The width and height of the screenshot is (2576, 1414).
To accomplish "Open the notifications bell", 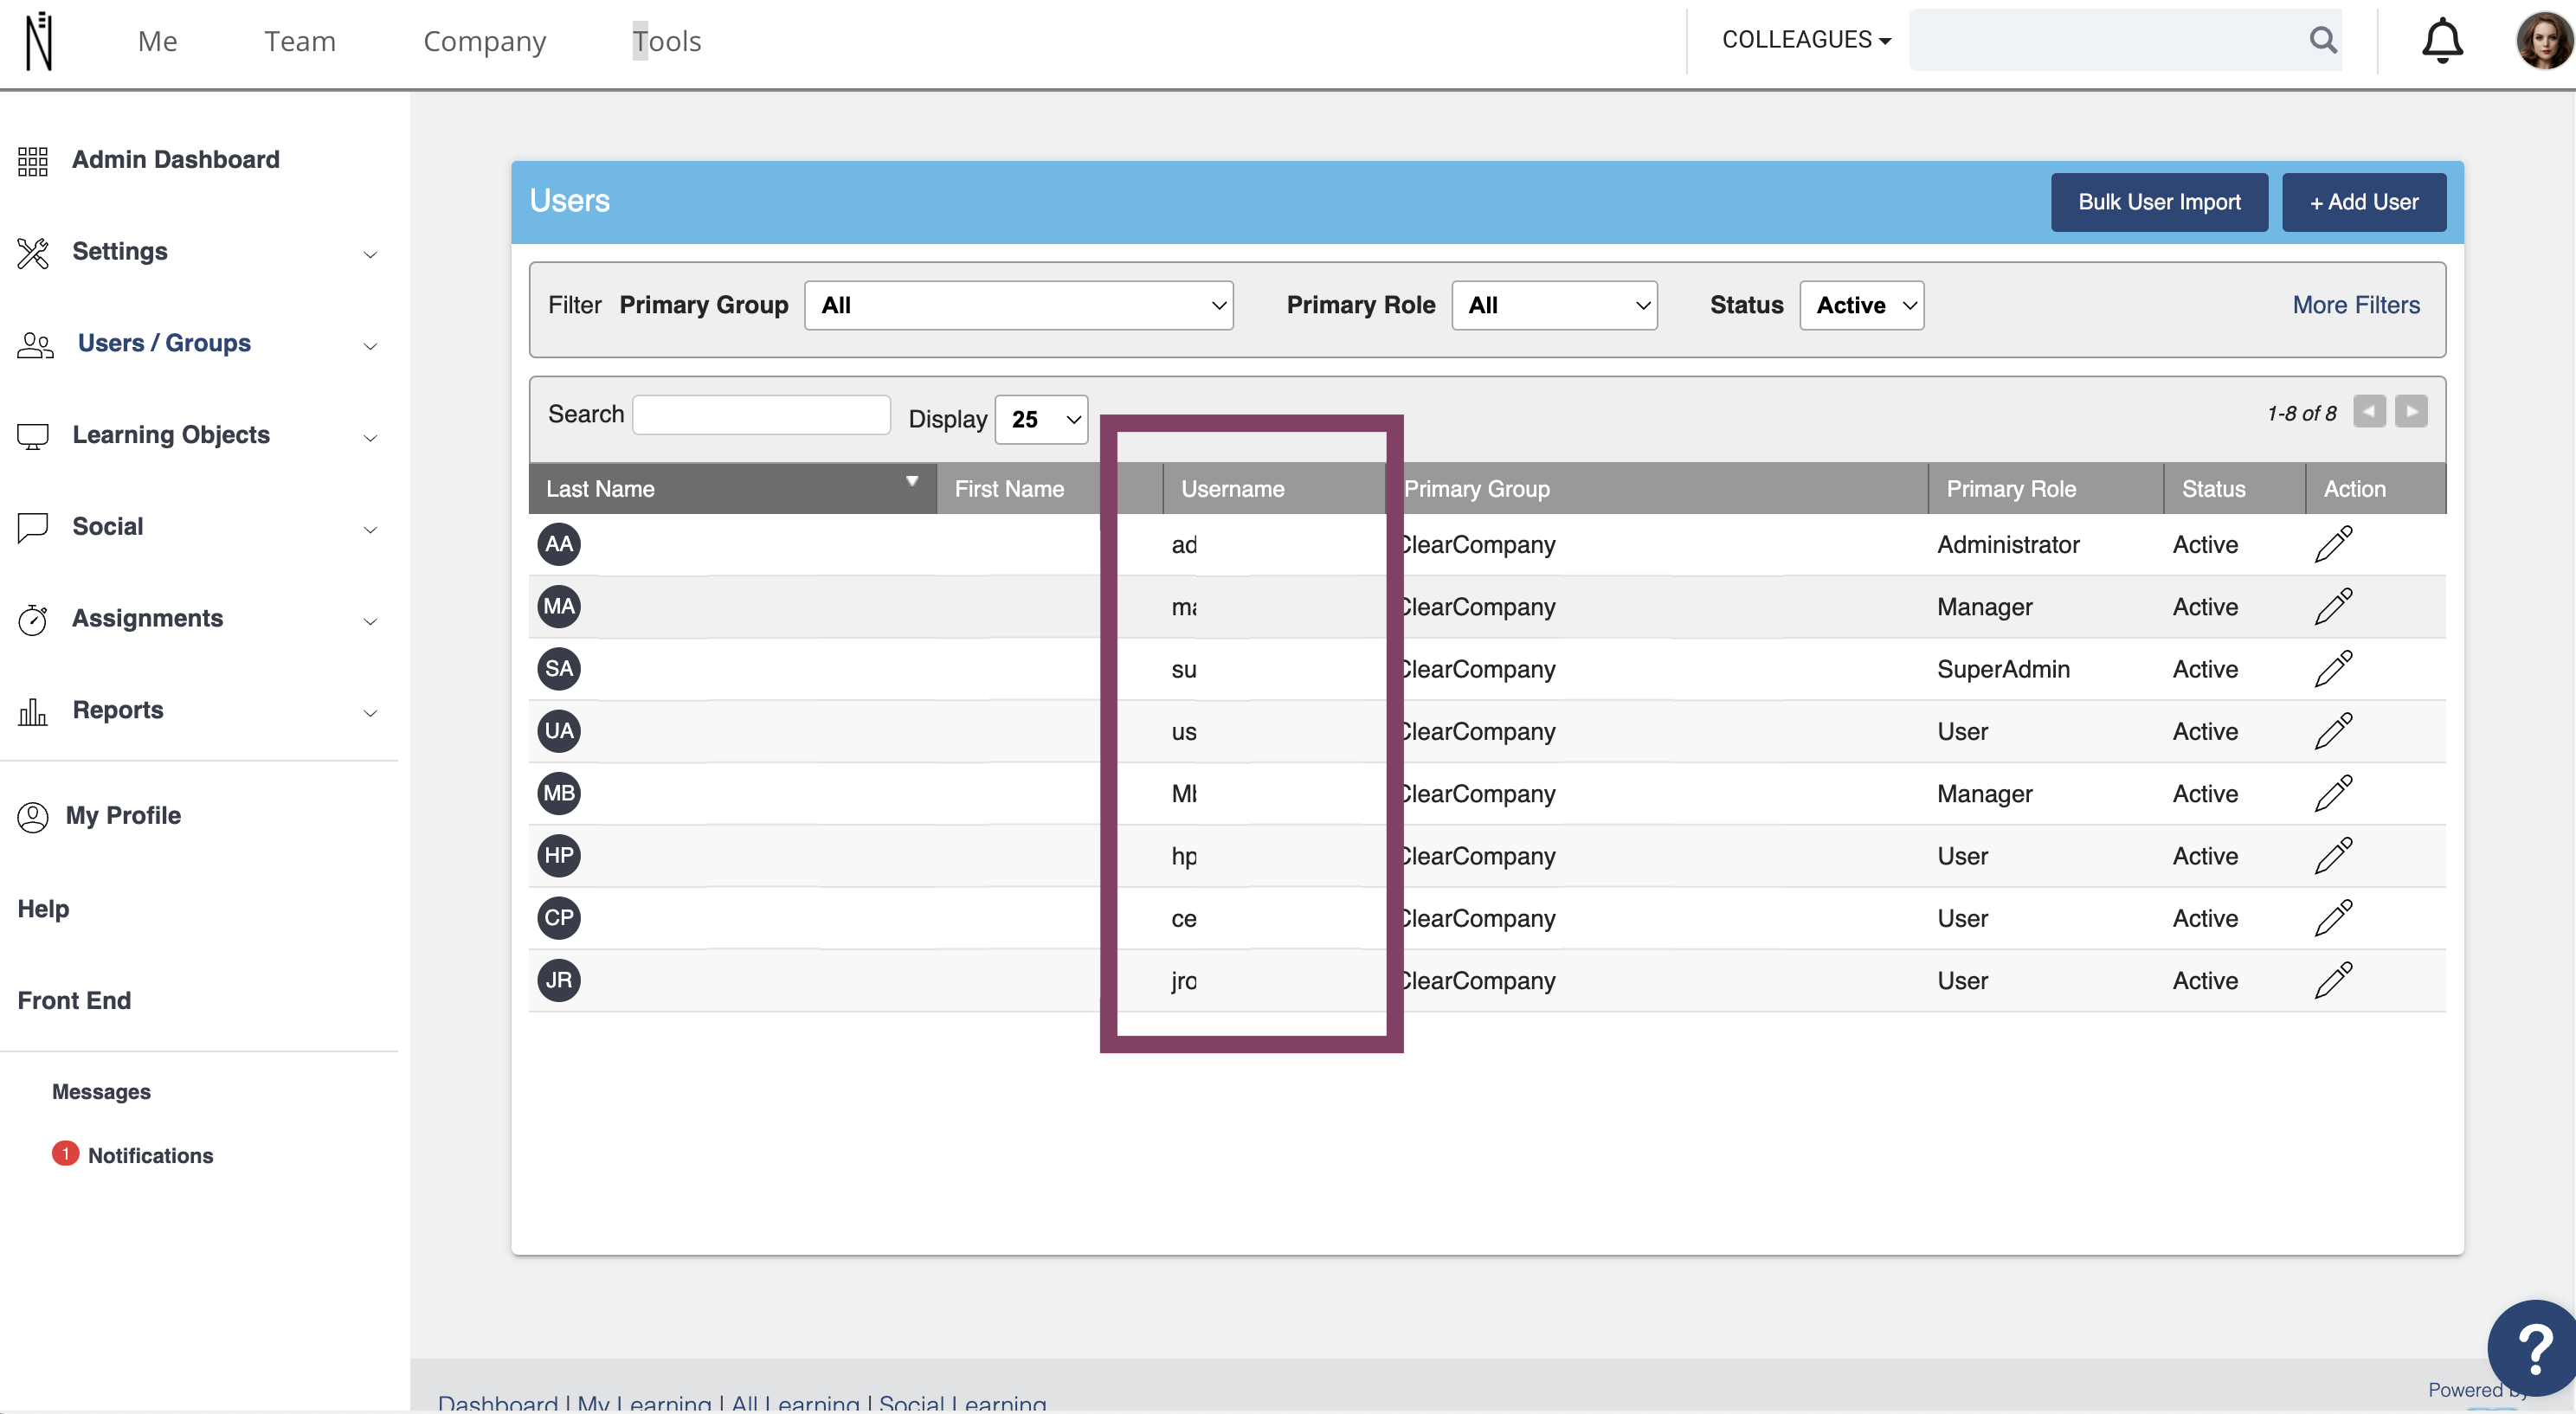I will [x=2442, y=41].
